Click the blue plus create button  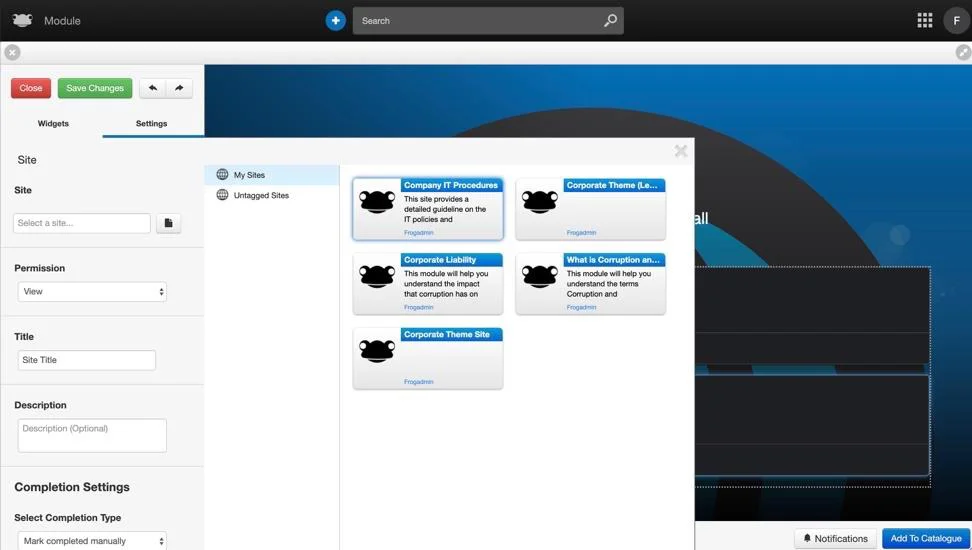335,20
